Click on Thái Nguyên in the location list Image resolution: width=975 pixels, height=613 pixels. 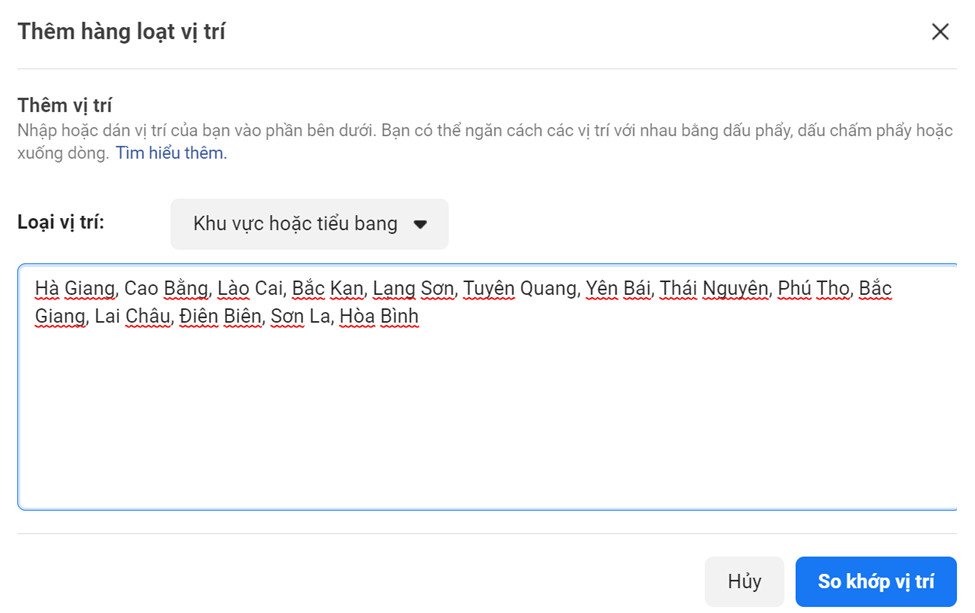tap(713, 288)
